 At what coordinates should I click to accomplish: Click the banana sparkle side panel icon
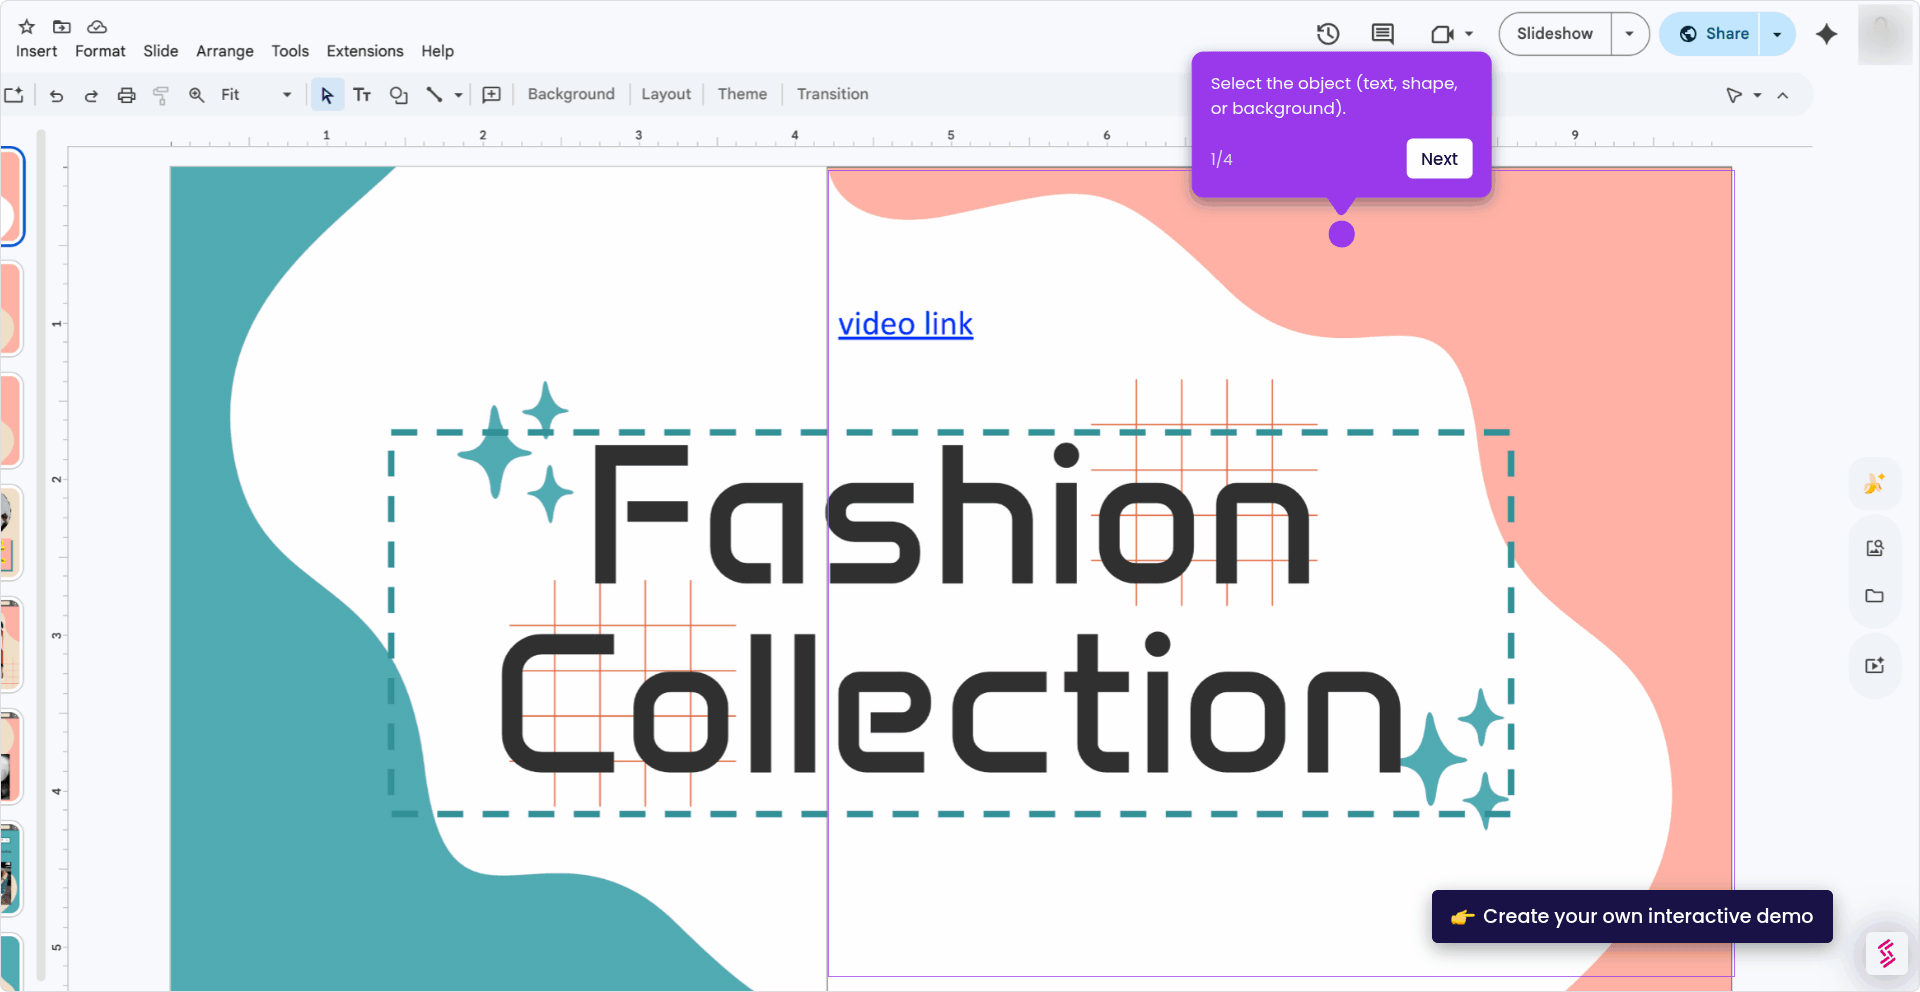tap(1875, 484)
